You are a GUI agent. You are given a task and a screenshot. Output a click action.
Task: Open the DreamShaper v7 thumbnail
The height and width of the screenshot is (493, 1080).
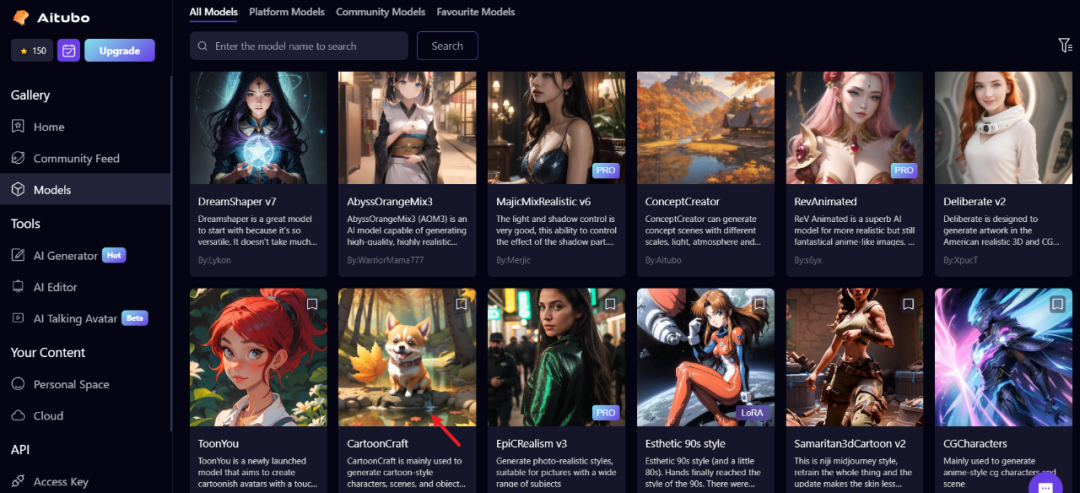[258, 127]
